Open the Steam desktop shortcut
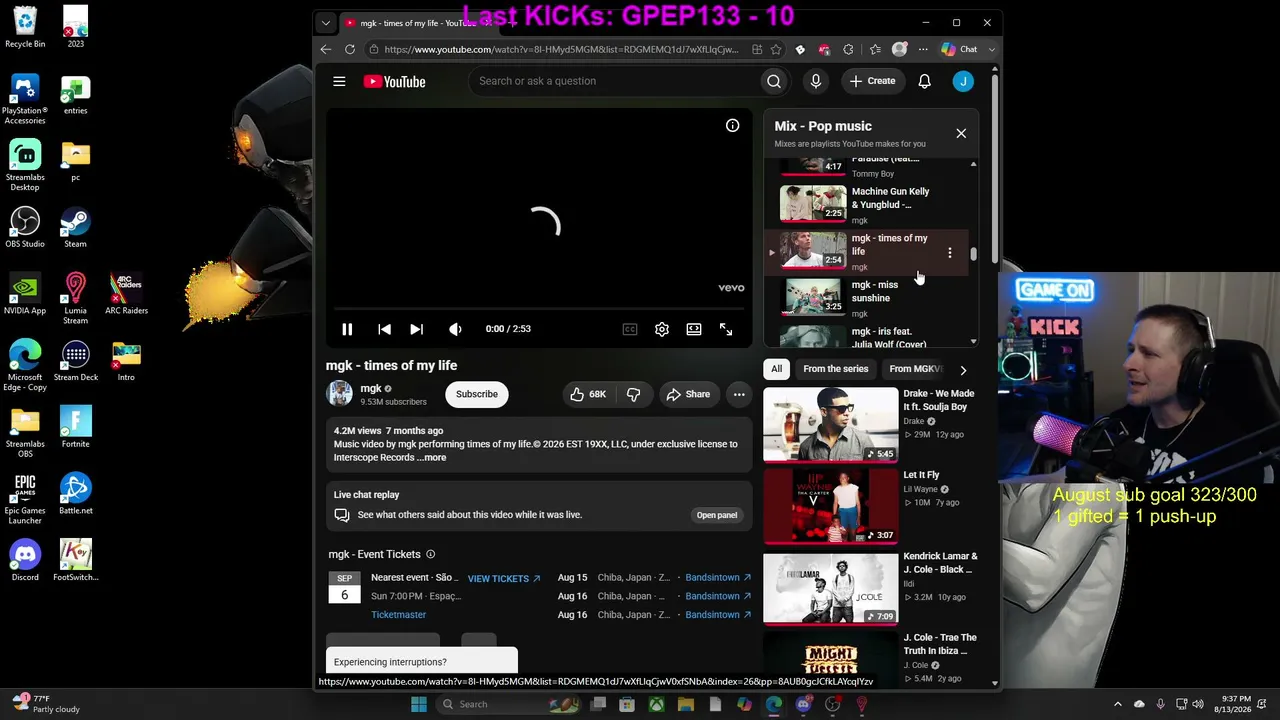Screen dimensions: 1280x720 coord(75,227)
